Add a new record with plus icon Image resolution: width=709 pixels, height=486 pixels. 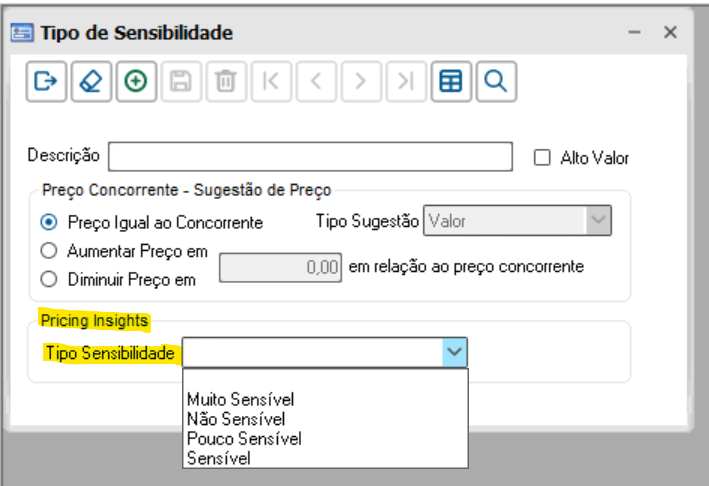point(135,83)
